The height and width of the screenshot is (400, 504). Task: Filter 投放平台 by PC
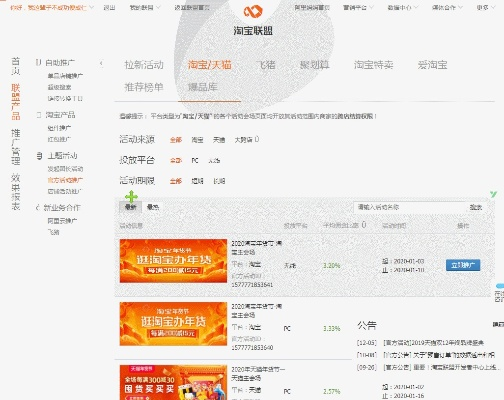pyautogui.click(x=195, y=160)
